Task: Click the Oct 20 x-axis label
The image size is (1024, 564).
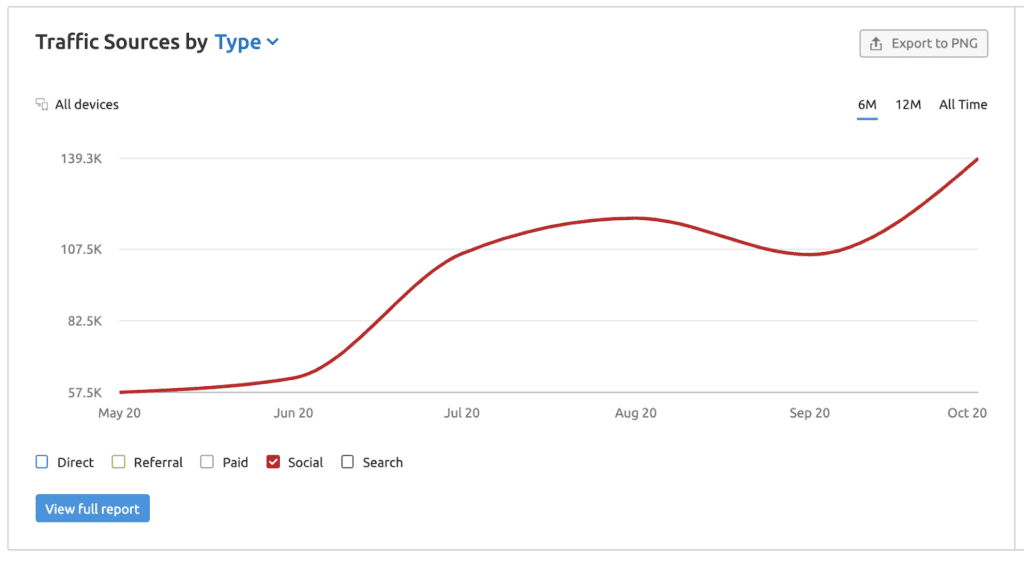Action: click(x=967, y=413)
